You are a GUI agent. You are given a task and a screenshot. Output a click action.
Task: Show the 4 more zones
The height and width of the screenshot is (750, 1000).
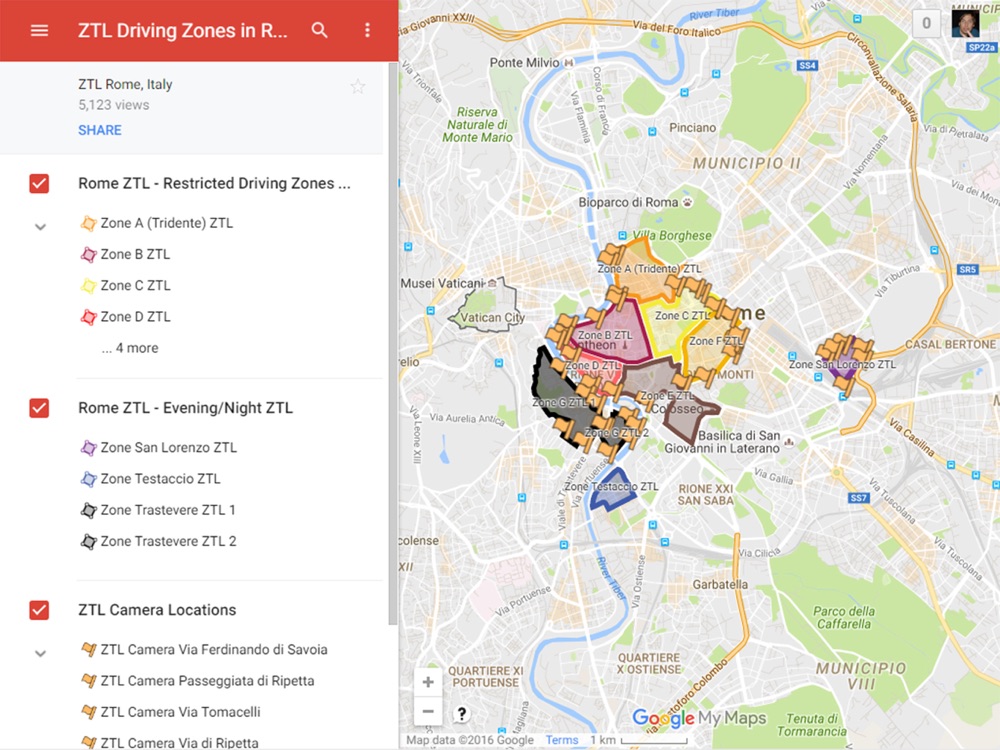(130, 348)
